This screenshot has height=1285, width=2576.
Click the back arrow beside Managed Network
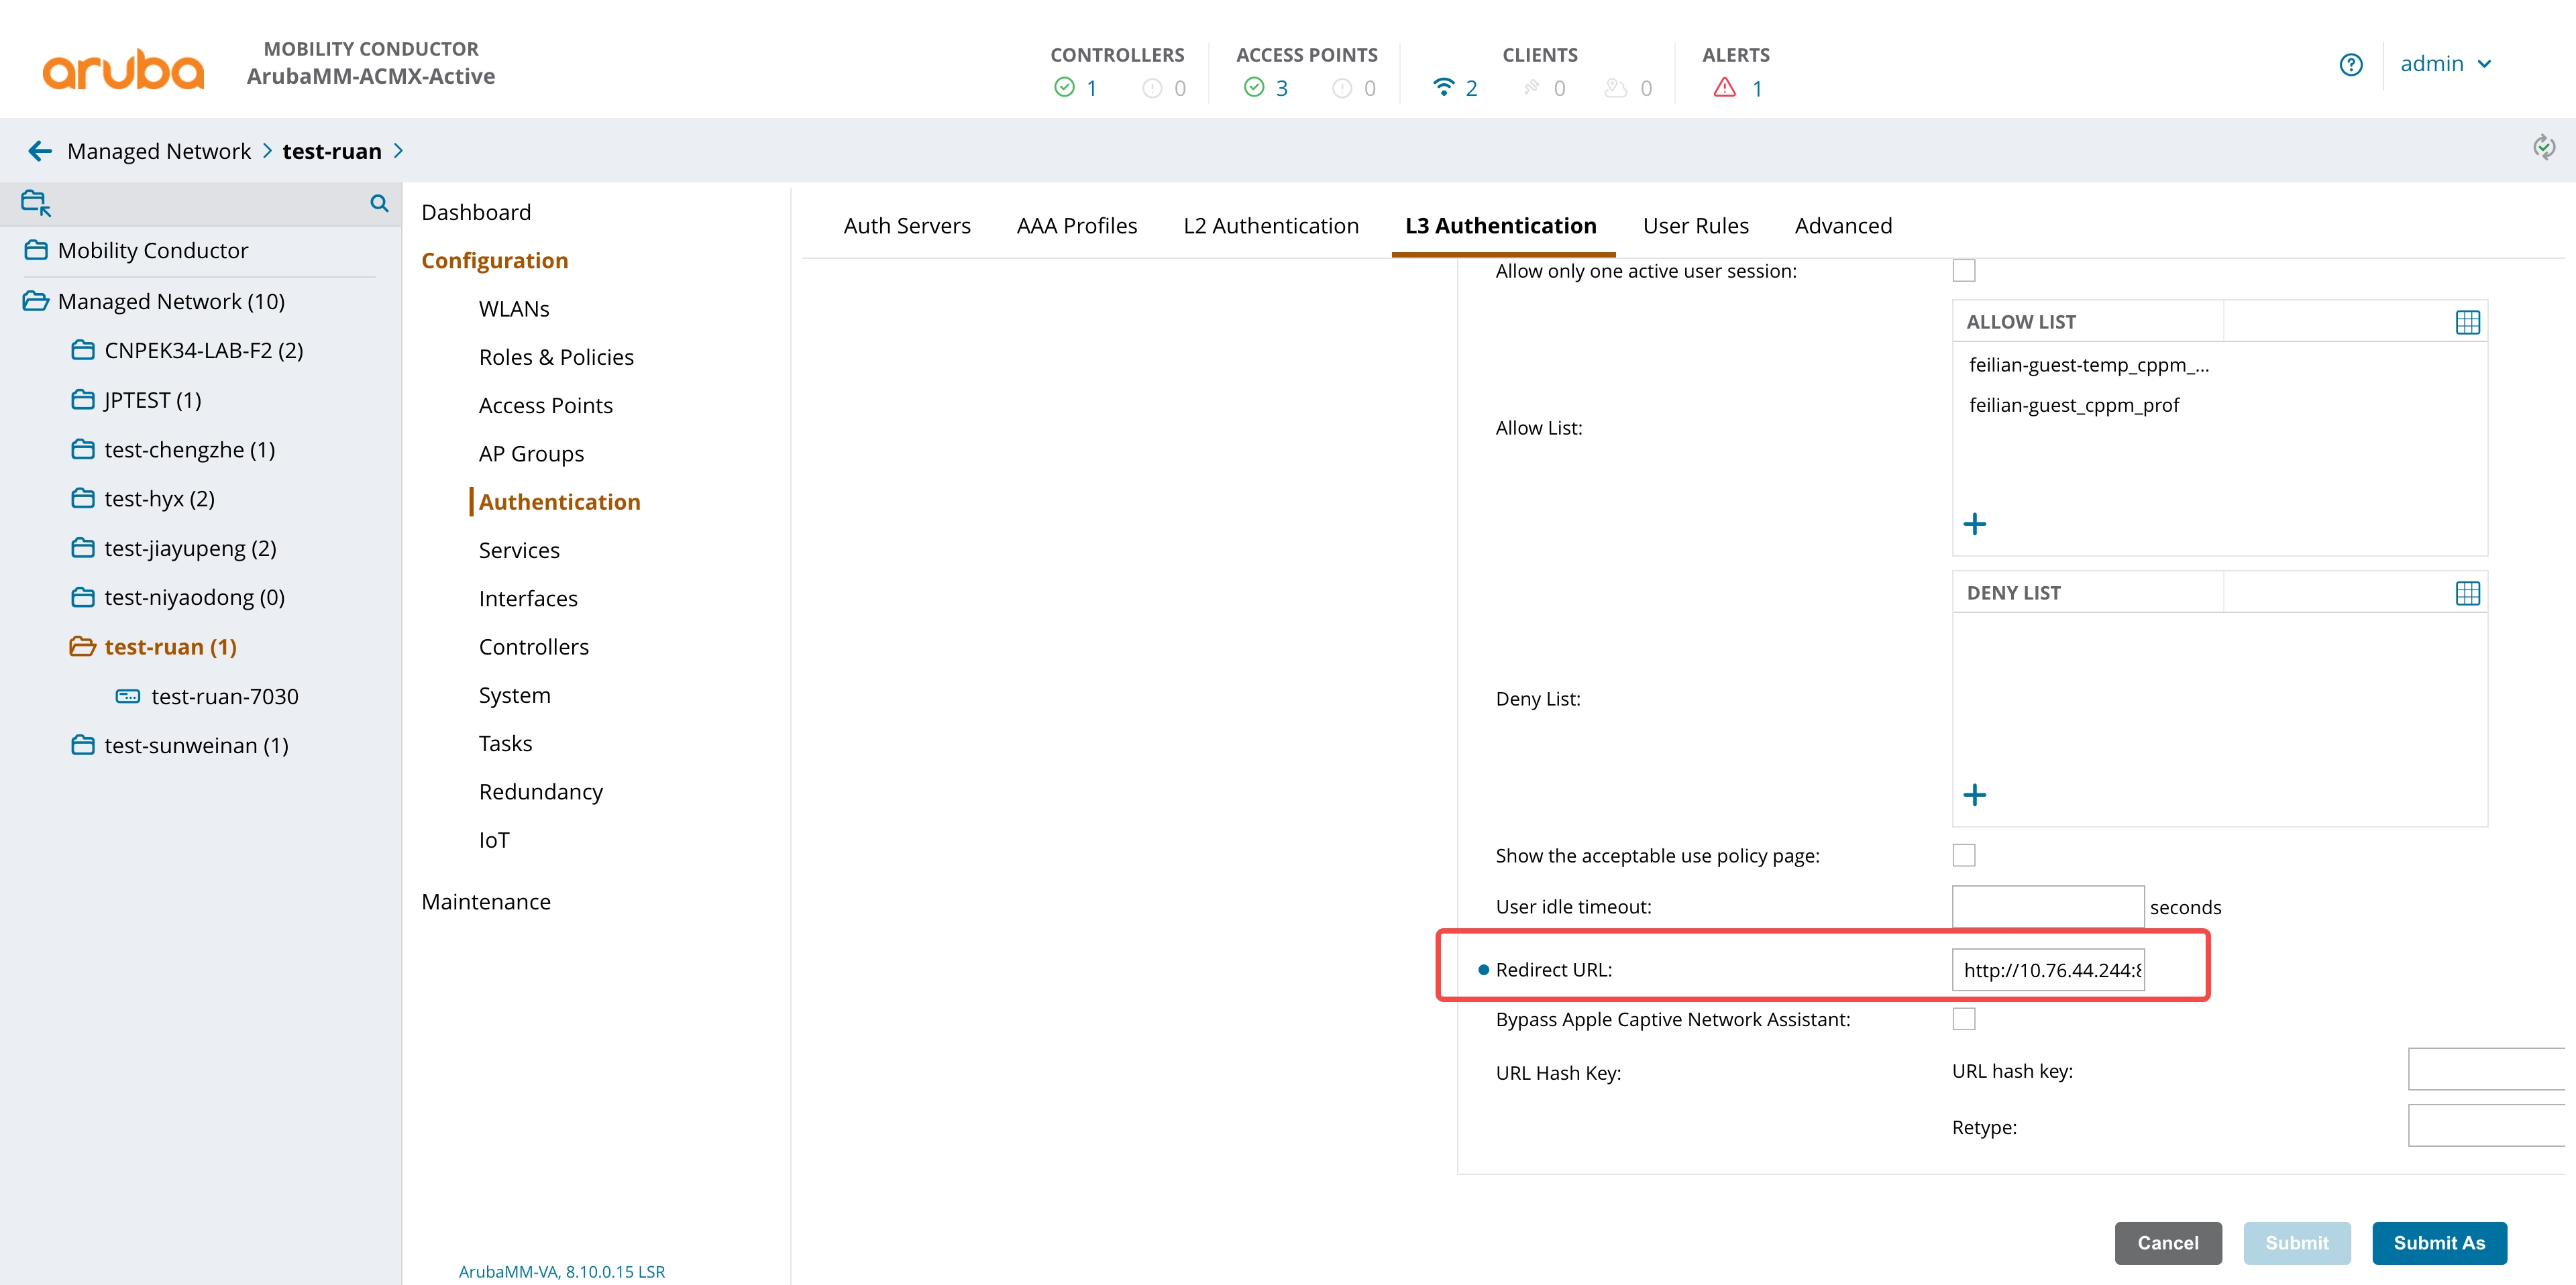[40, 151]
